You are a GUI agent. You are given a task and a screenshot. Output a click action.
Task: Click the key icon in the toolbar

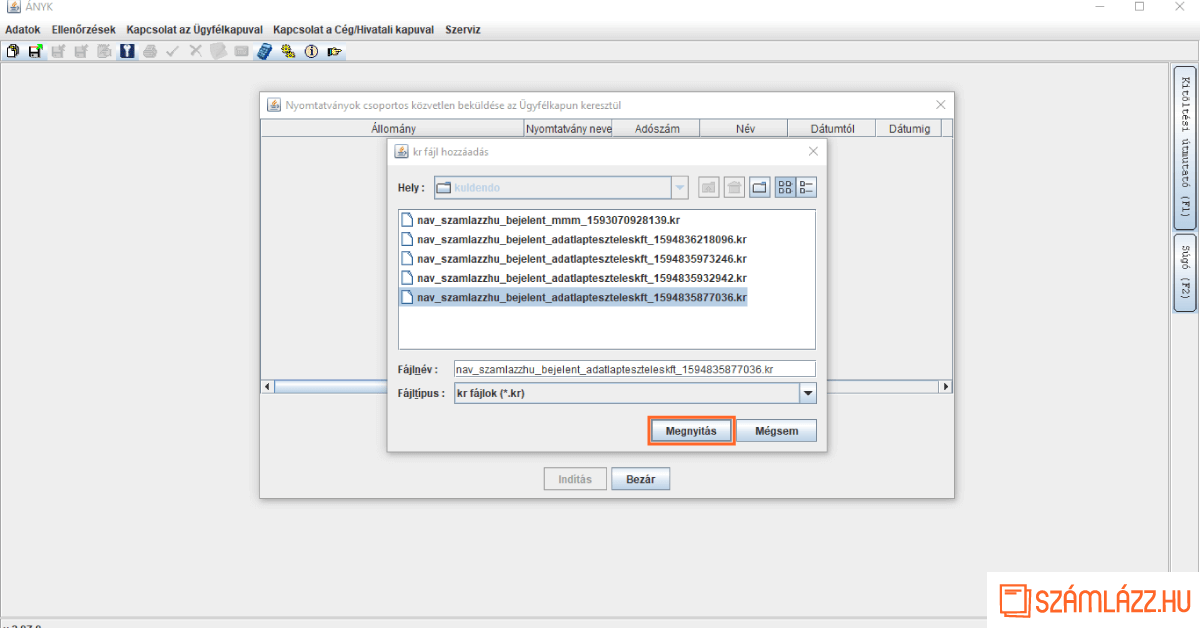(127, 51)
